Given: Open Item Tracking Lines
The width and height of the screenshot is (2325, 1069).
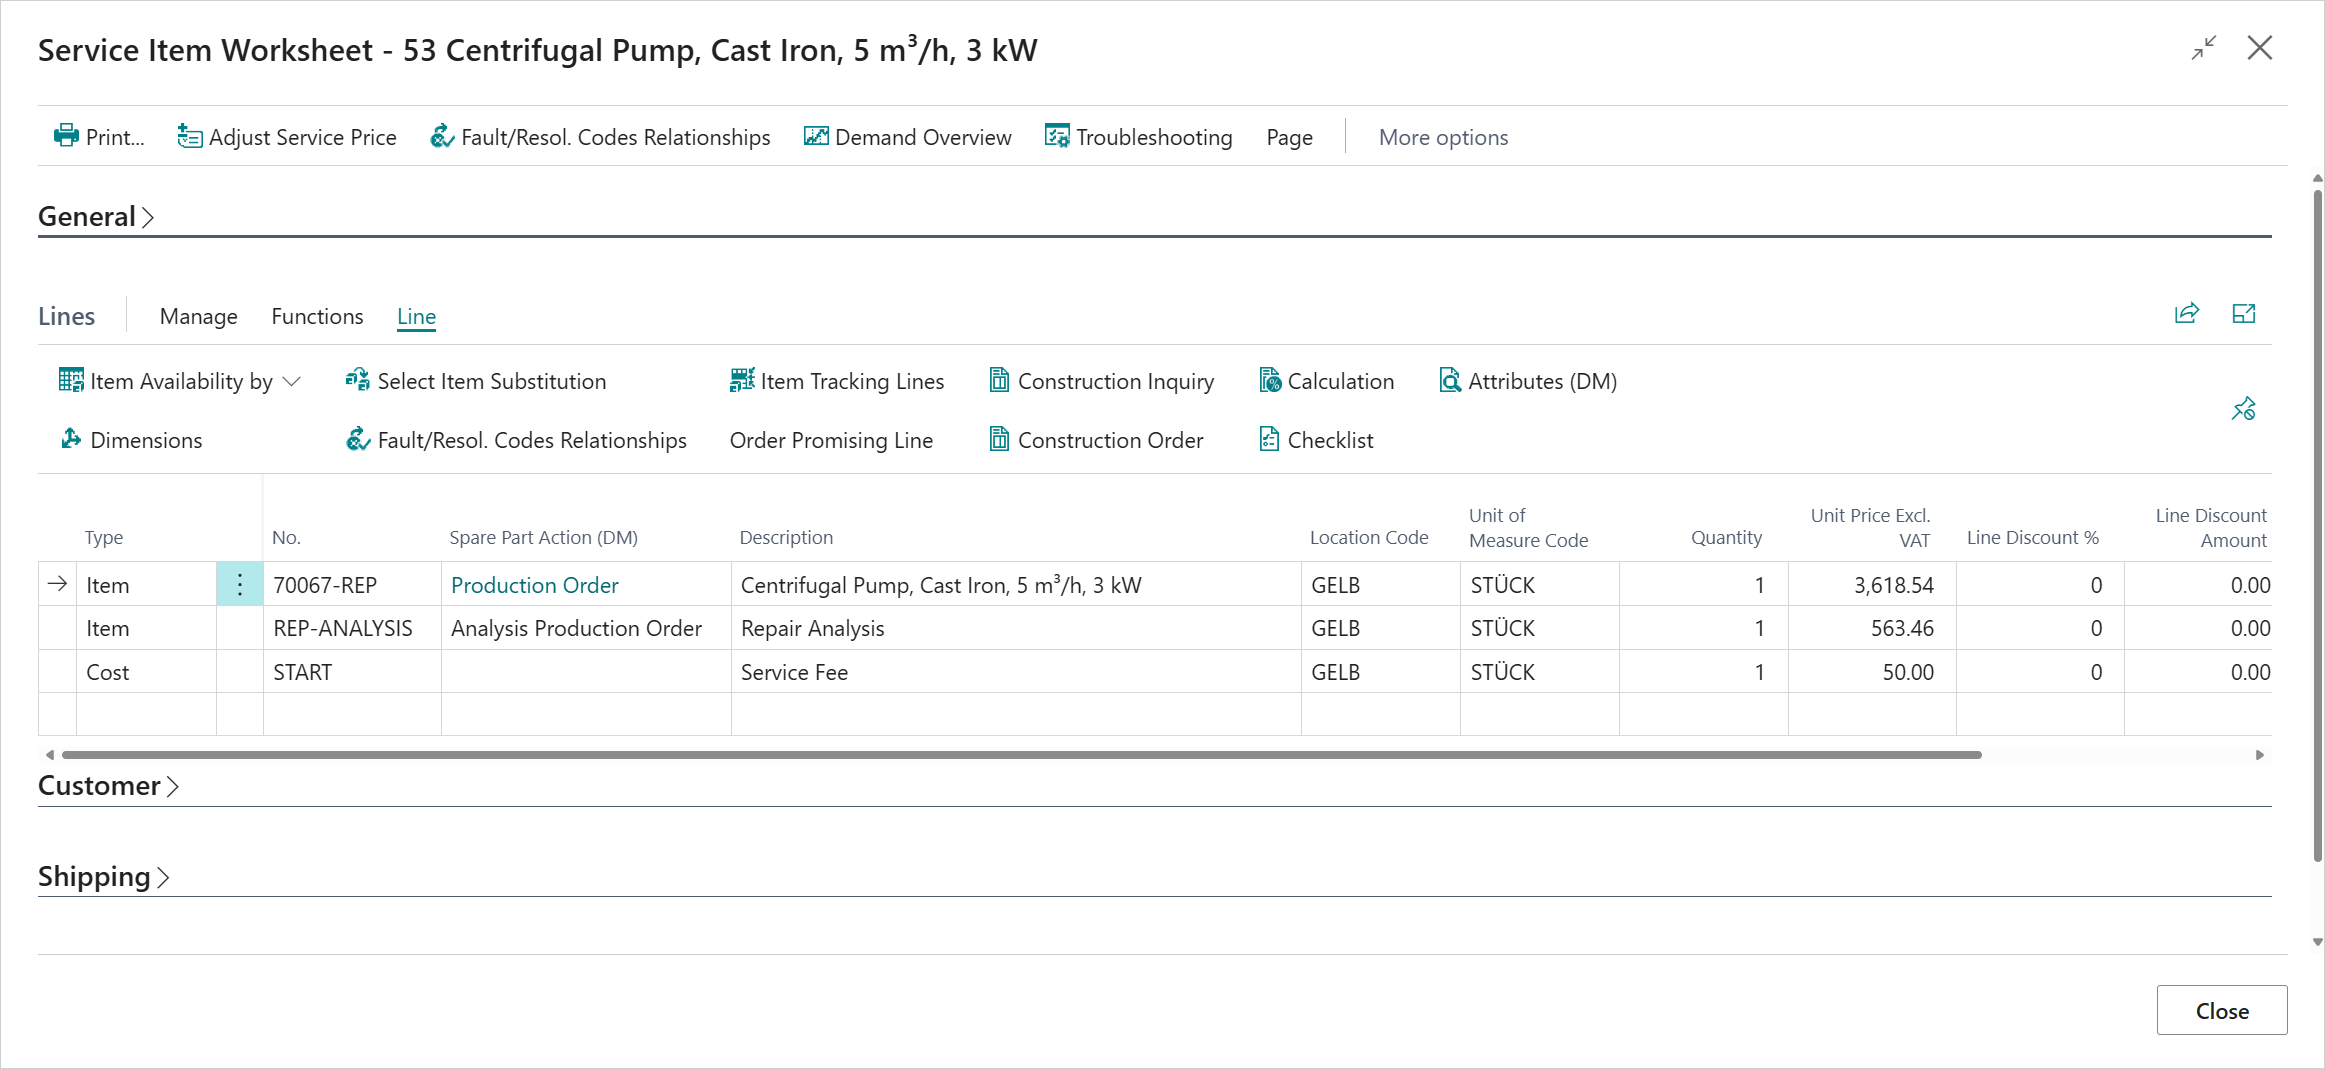Looking at the screenshot, I should click(836, 381).
